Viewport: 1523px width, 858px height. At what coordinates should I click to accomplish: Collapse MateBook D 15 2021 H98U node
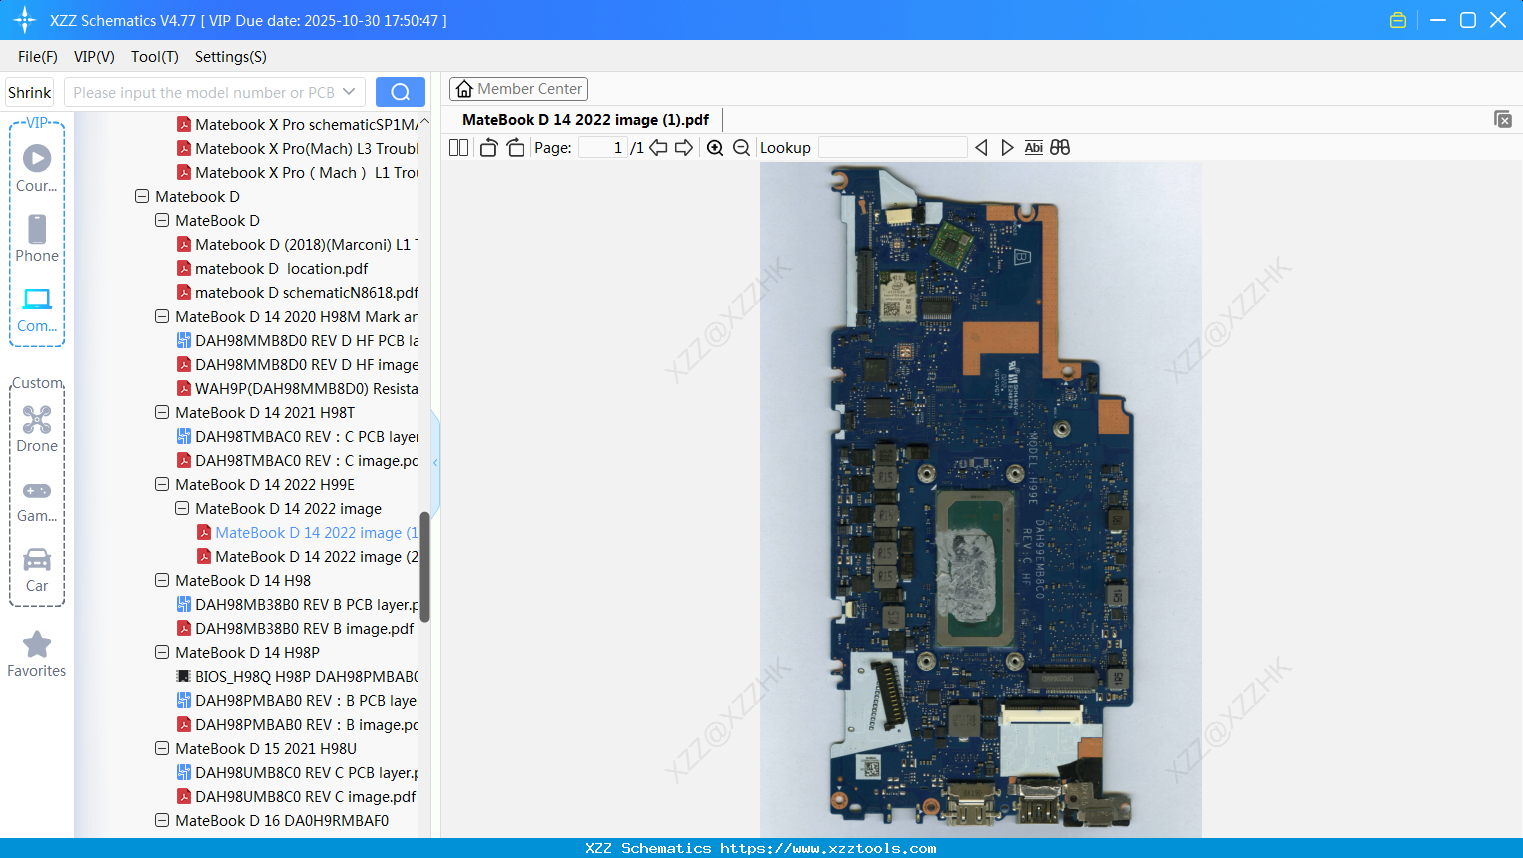pyautogui.click(x=162, y=748)
